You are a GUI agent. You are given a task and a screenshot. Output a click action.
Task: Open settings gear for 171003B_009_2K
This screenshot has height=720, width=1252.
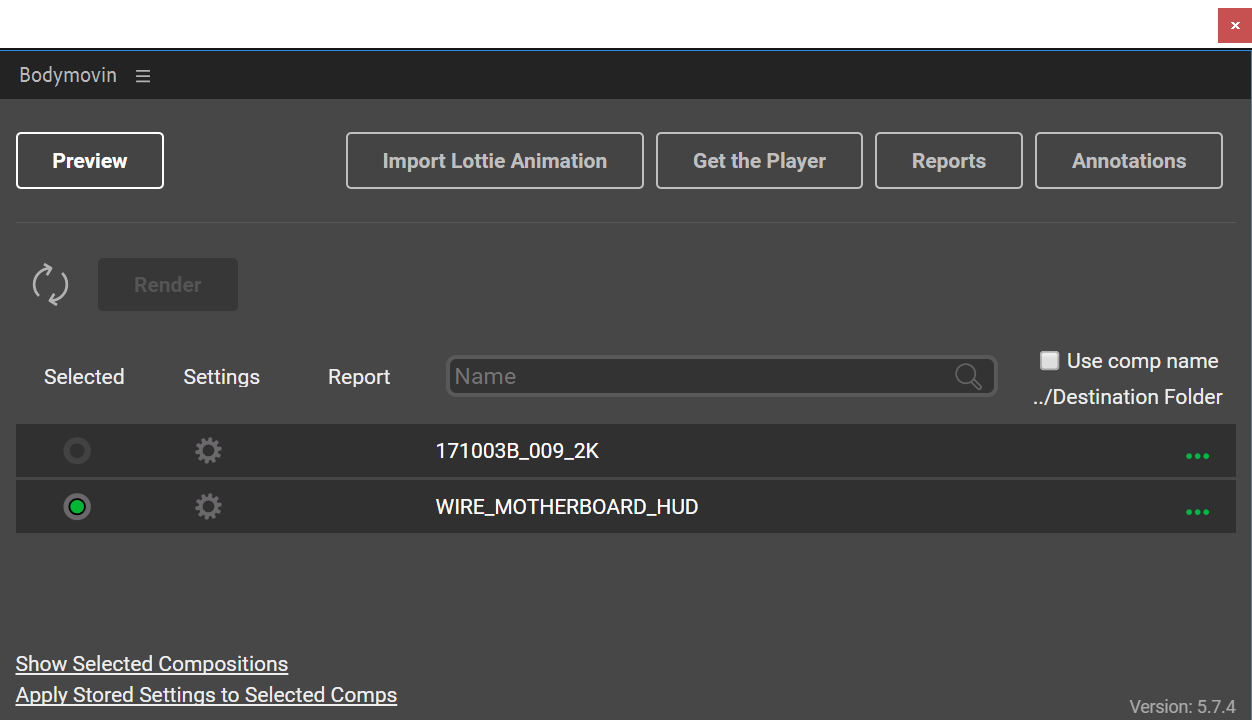[208, 451]
